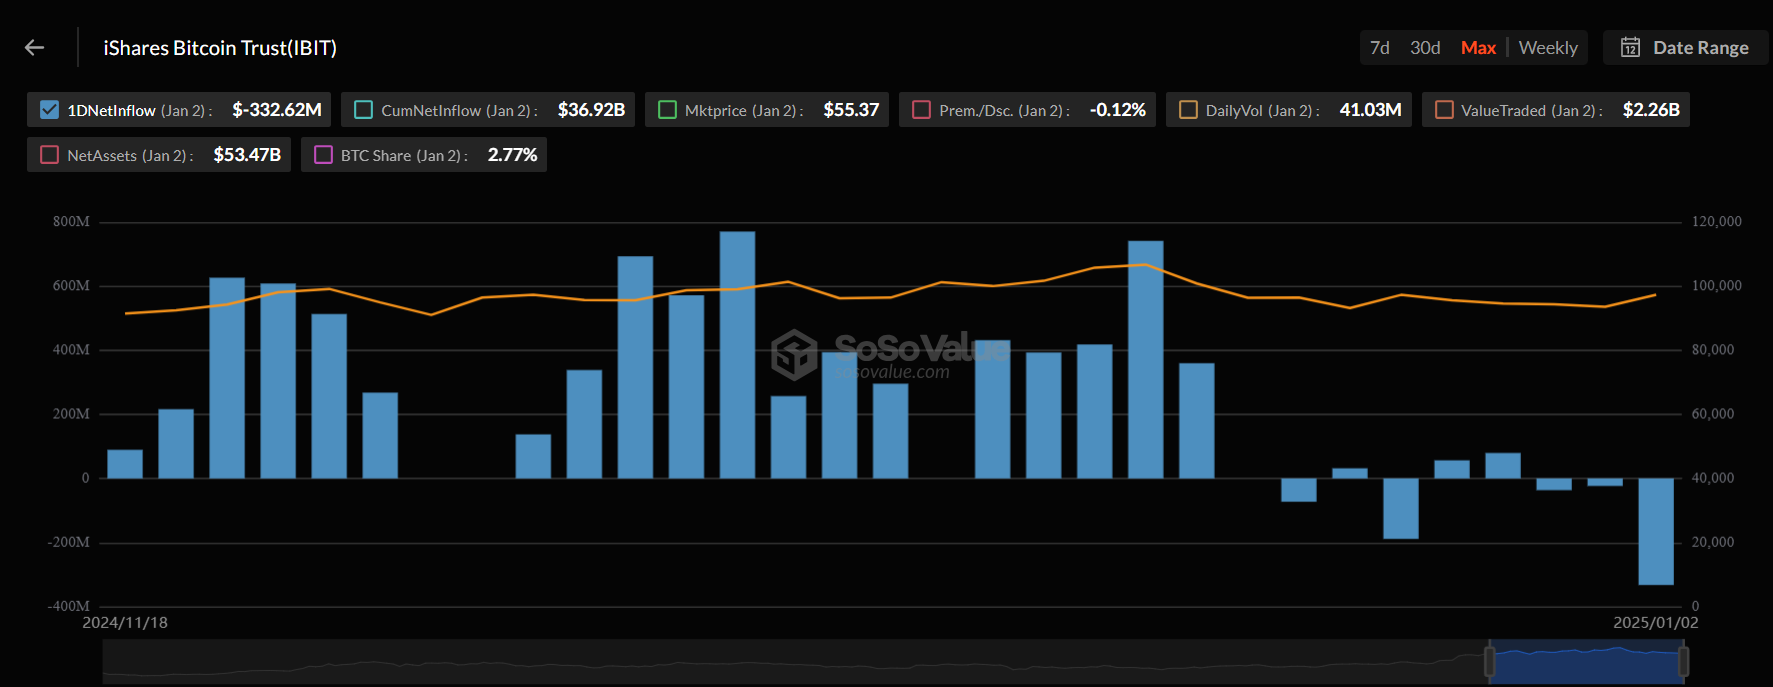1773x687 pixels.
Task: Select the Max time range
Action: (x=1477, y=48)
